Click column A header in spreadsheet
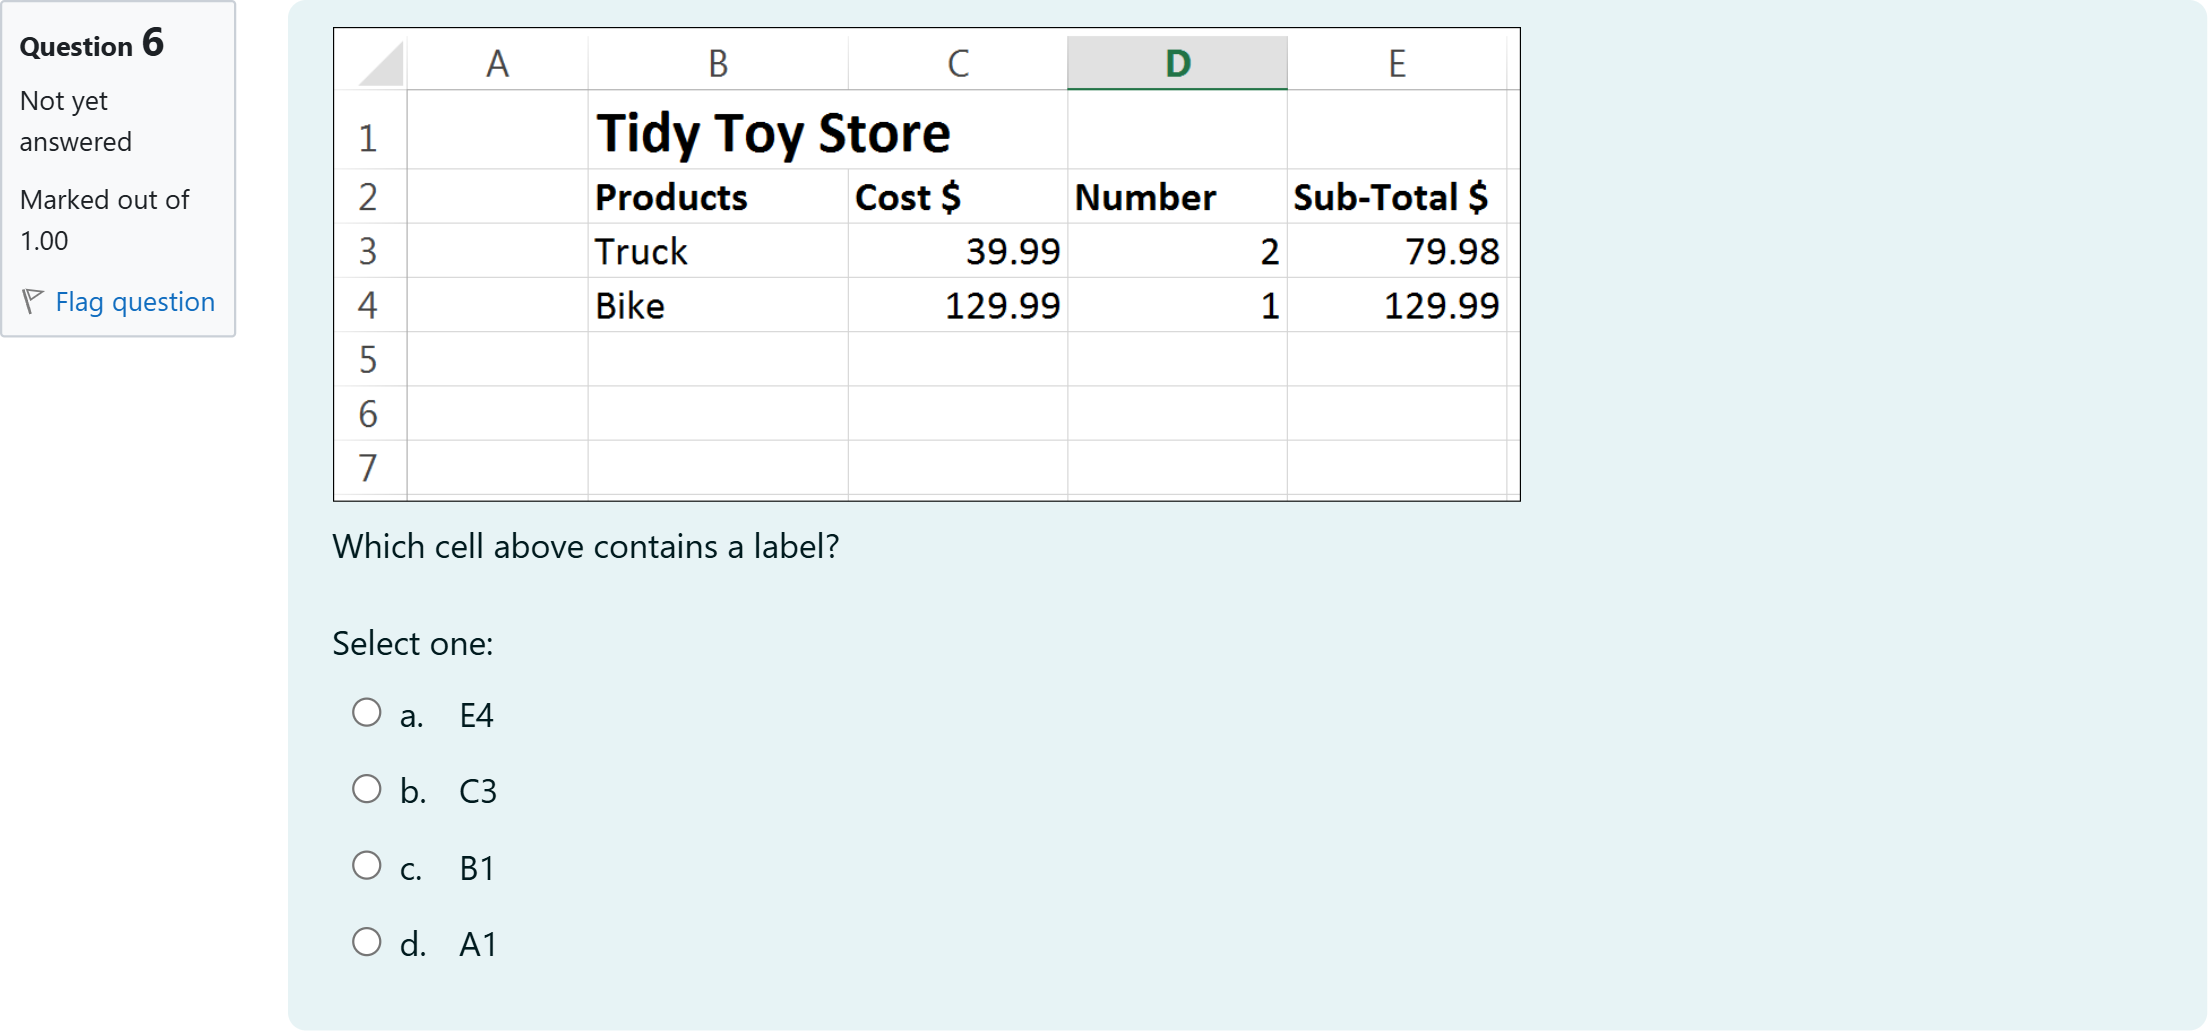Image resolution: width=2210 pixels, height=1031 pixels. click(x=497, y=64)
